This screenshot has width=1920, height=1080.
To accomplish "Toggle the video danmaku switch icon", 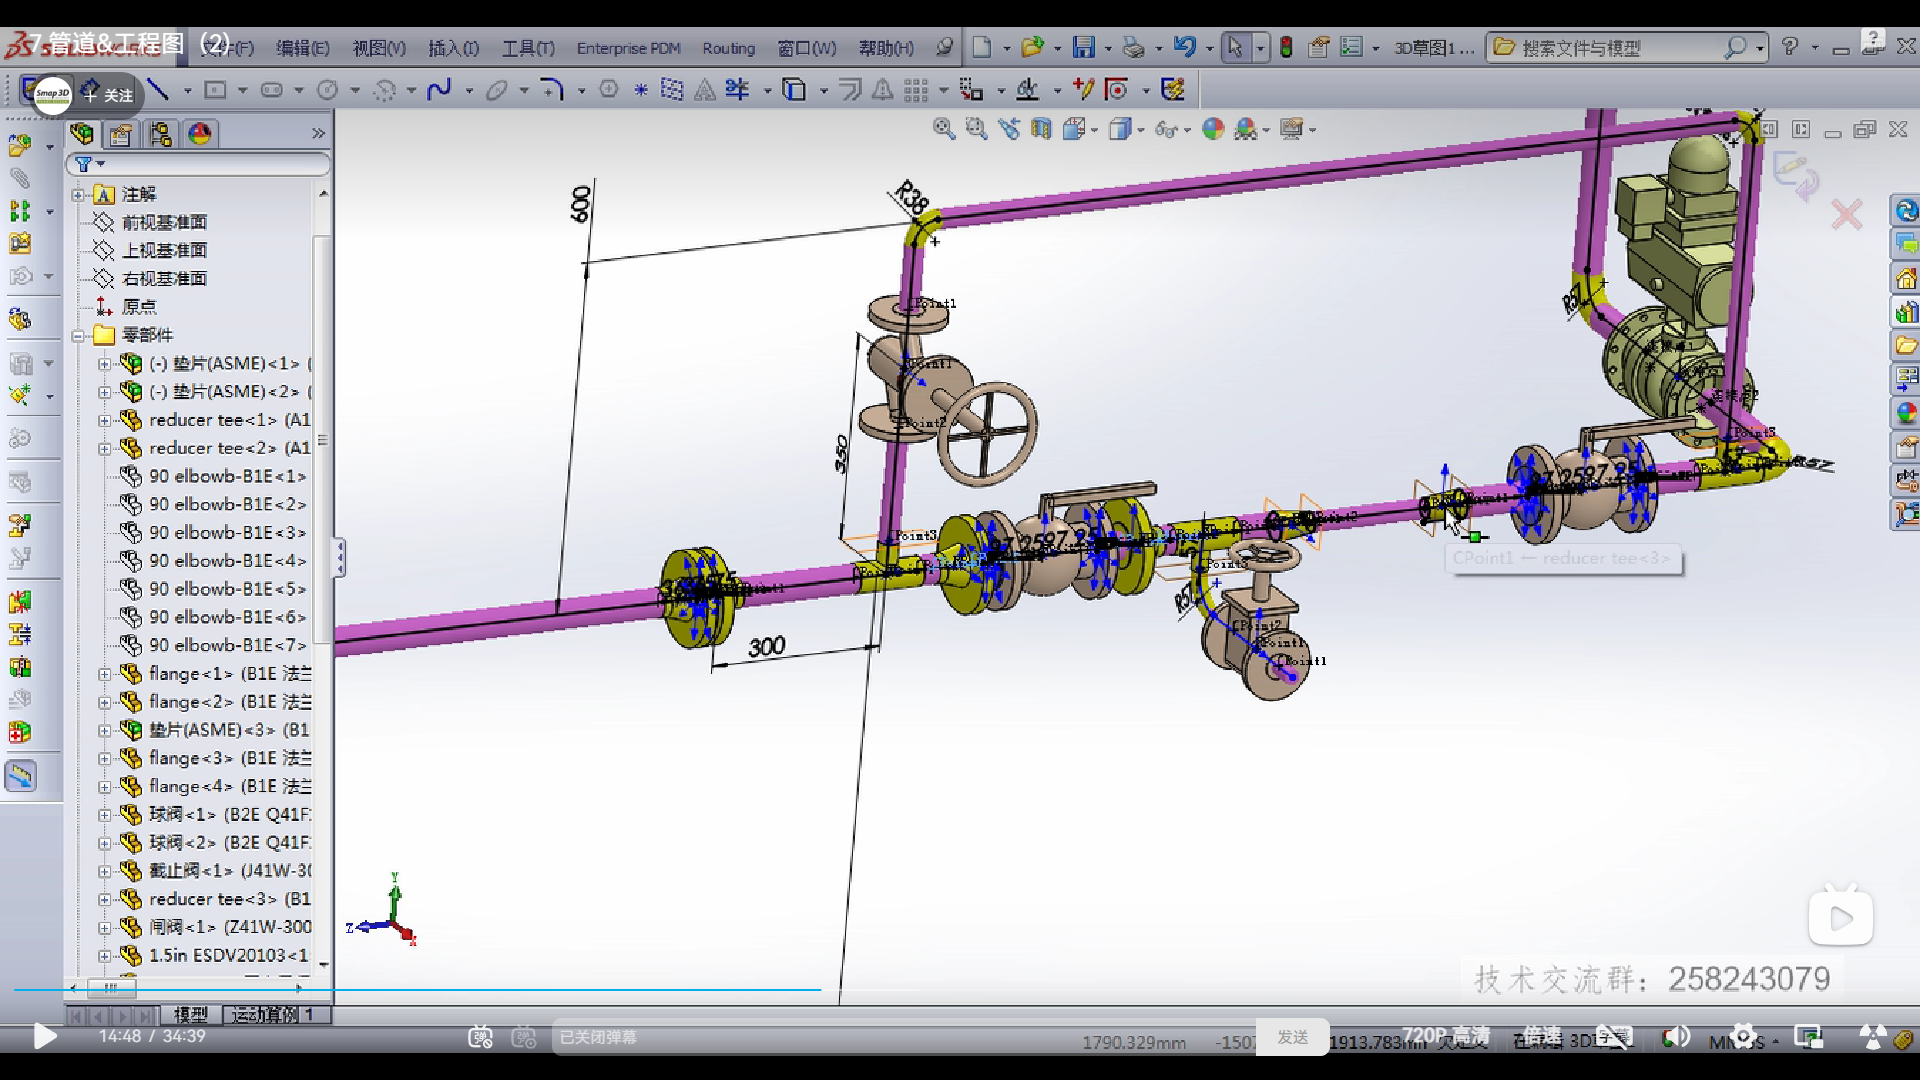I will point(481,1037).
